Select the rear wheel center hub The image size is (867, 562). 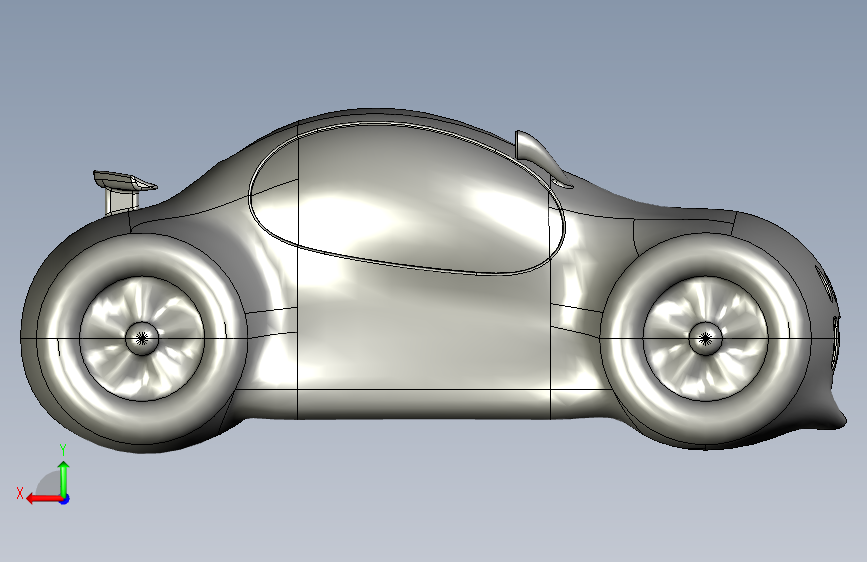[142, 339]
